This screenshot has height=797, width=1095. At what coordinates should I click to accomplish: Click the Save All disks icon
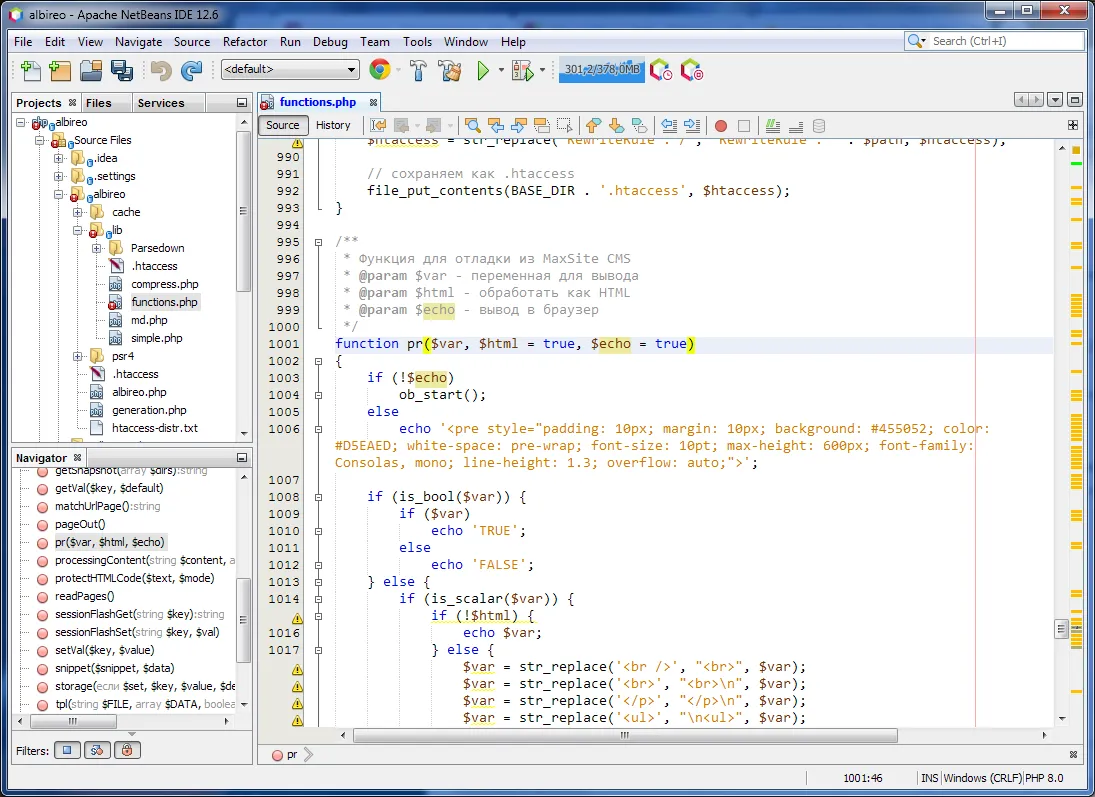point(122,70)
